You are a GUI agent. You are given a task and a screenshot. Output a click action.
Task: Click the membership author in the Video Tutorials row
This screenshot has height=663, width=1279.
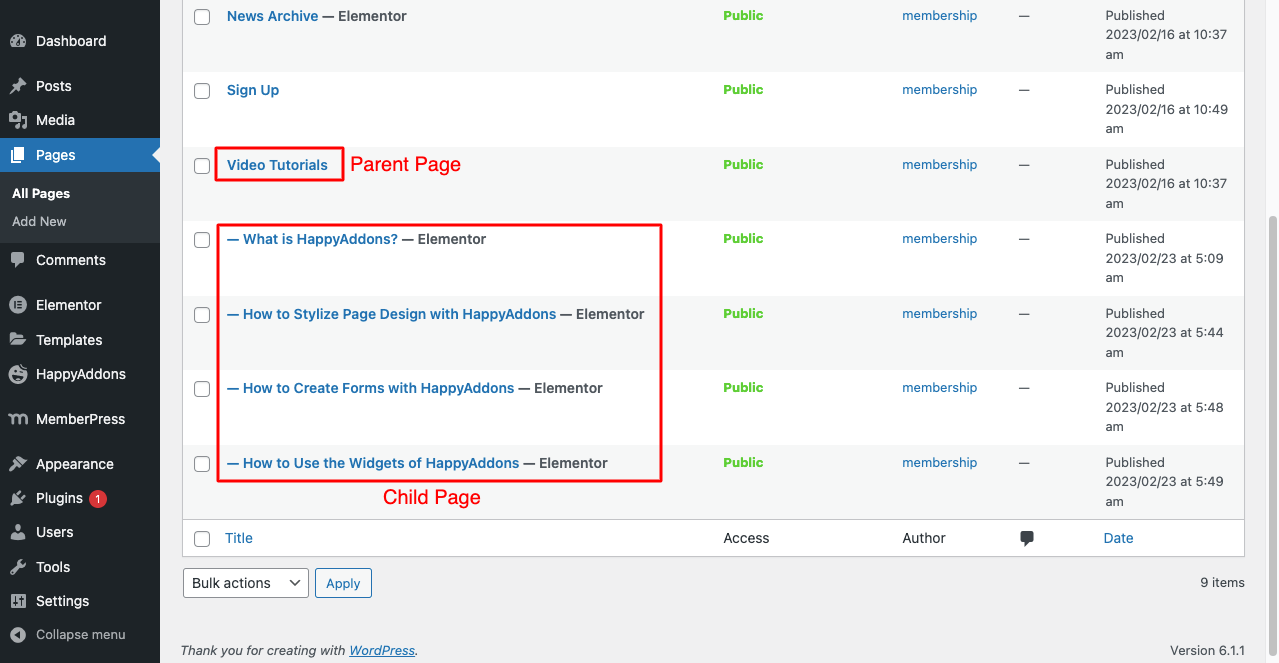[x=939, y=165]
